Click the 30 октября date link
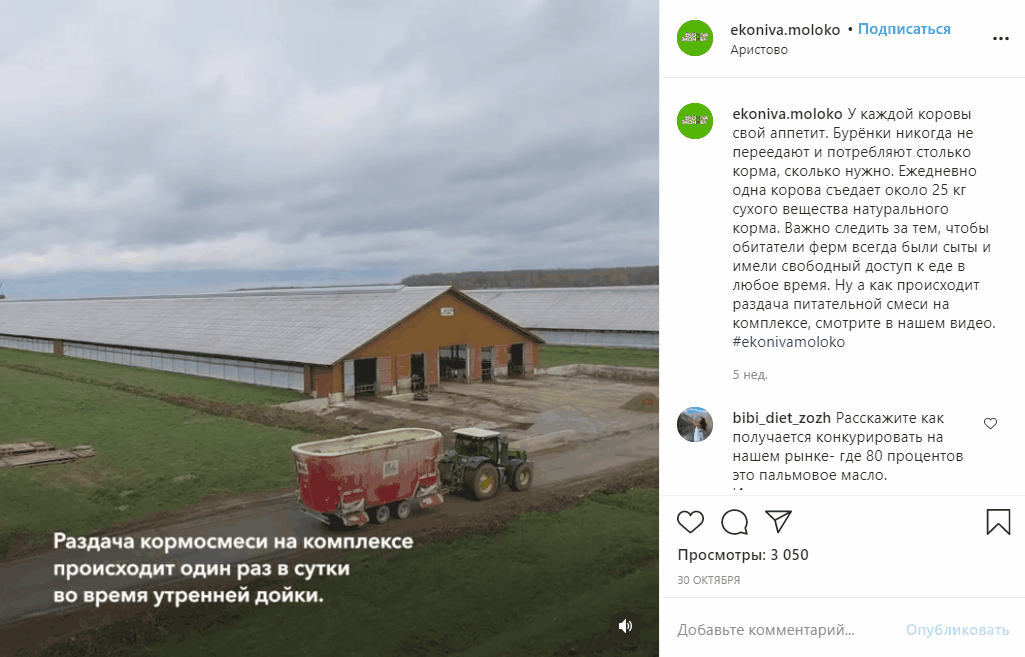The width and height of the screenshot is (1025, 657). (709, 580)
